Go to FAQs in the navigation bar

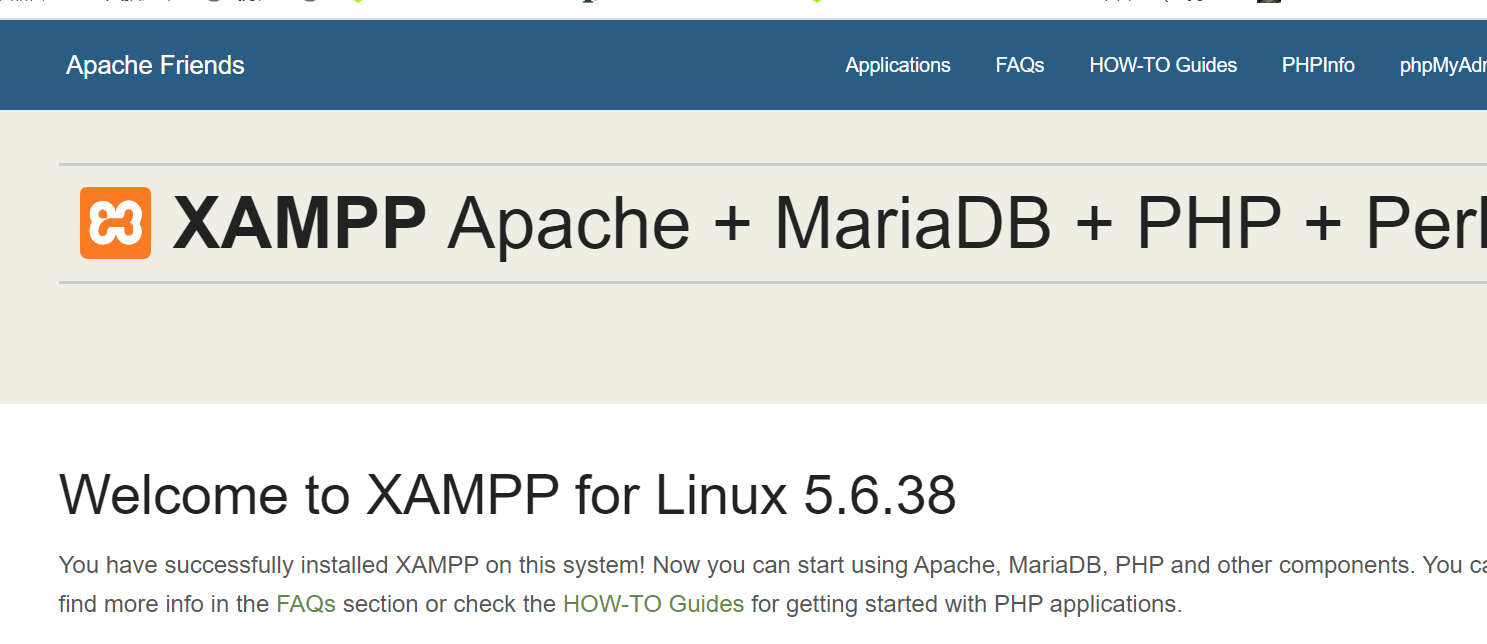[1020, 65]
